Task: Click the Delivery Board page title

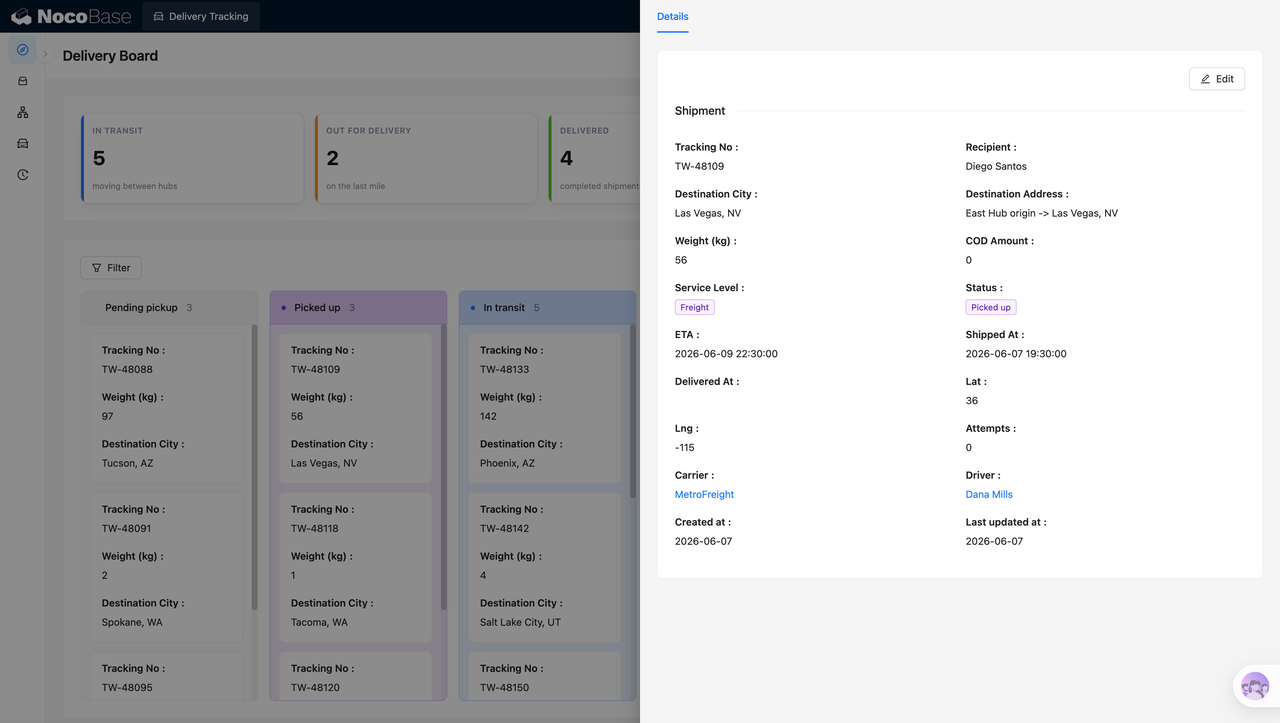Action: pos(110,56)
